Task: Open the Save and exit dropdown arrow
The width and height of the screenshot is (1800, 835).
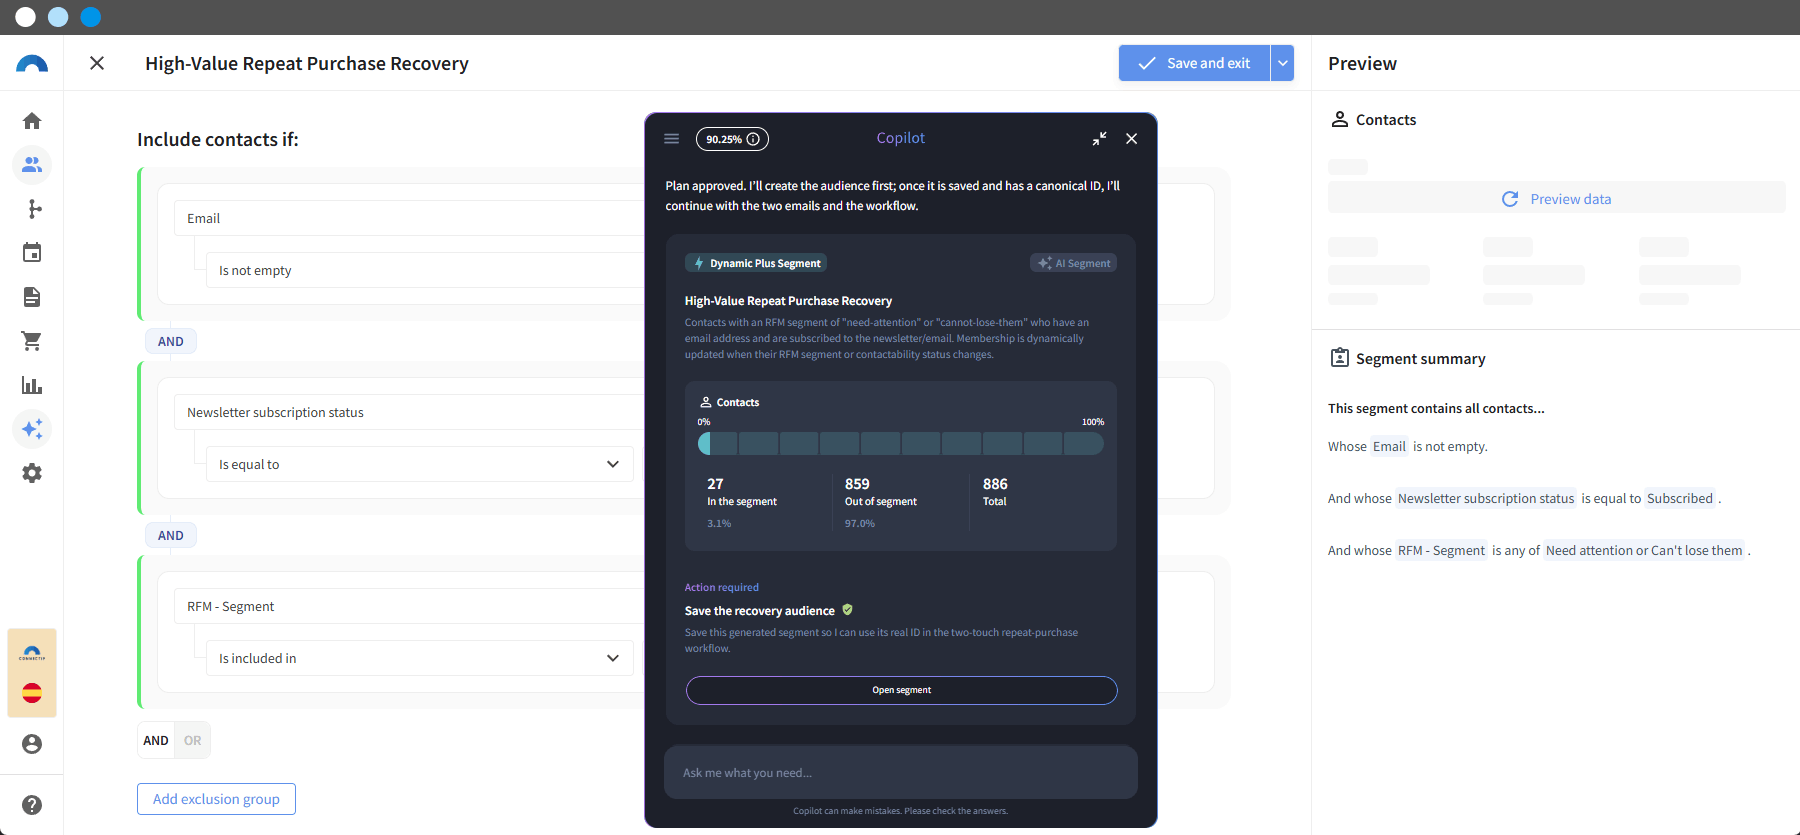Action: tap(1282, 63)
